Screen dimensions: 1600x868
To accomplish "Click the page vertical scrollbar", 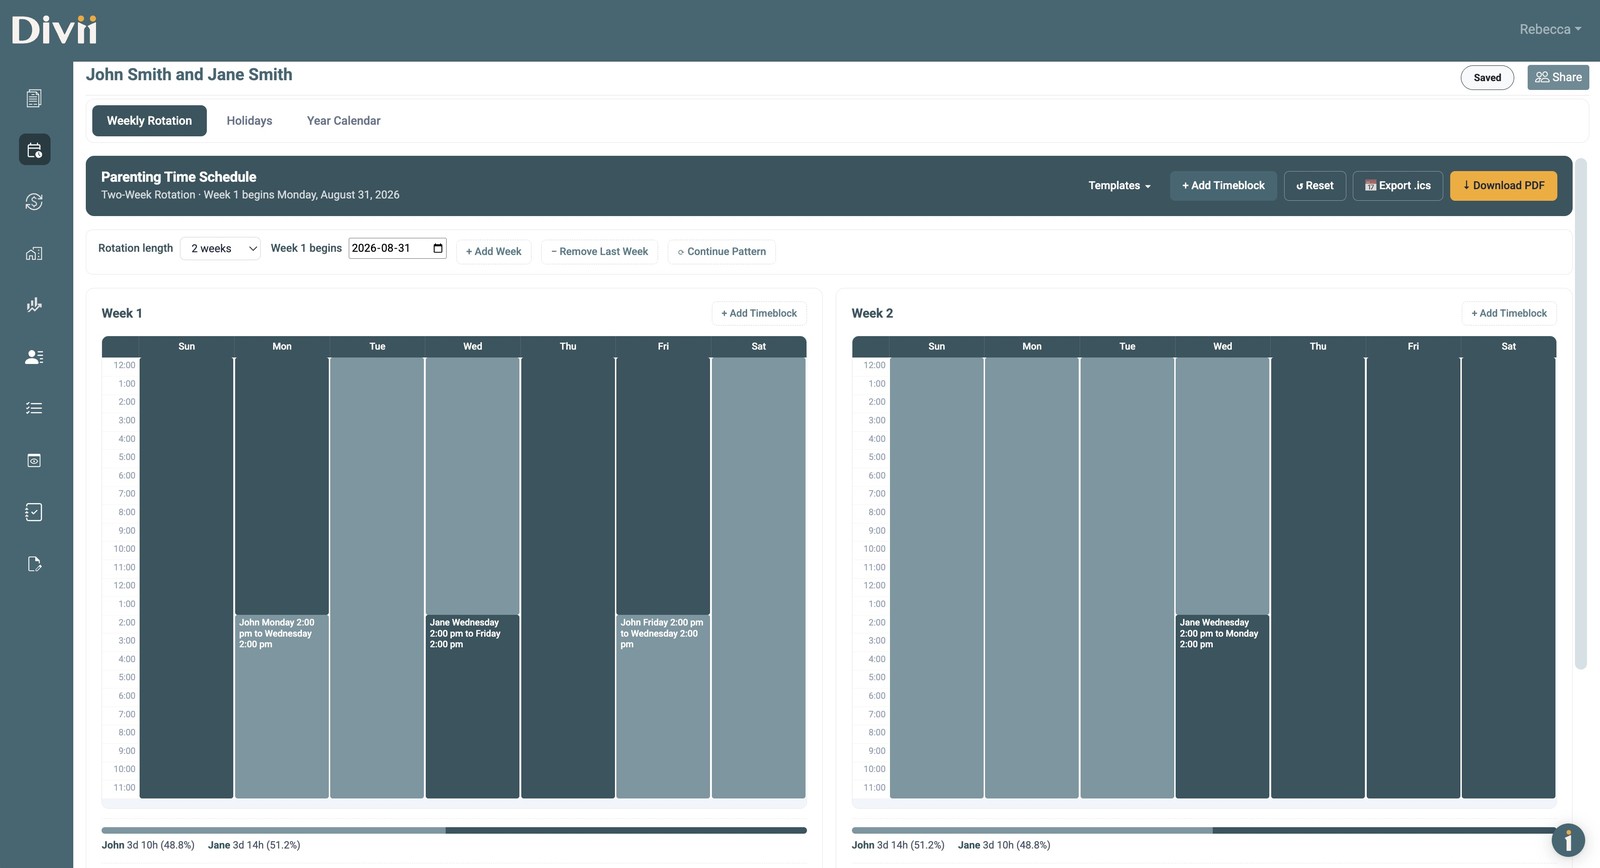I will pyautogui.click(x=1581, y=413).
